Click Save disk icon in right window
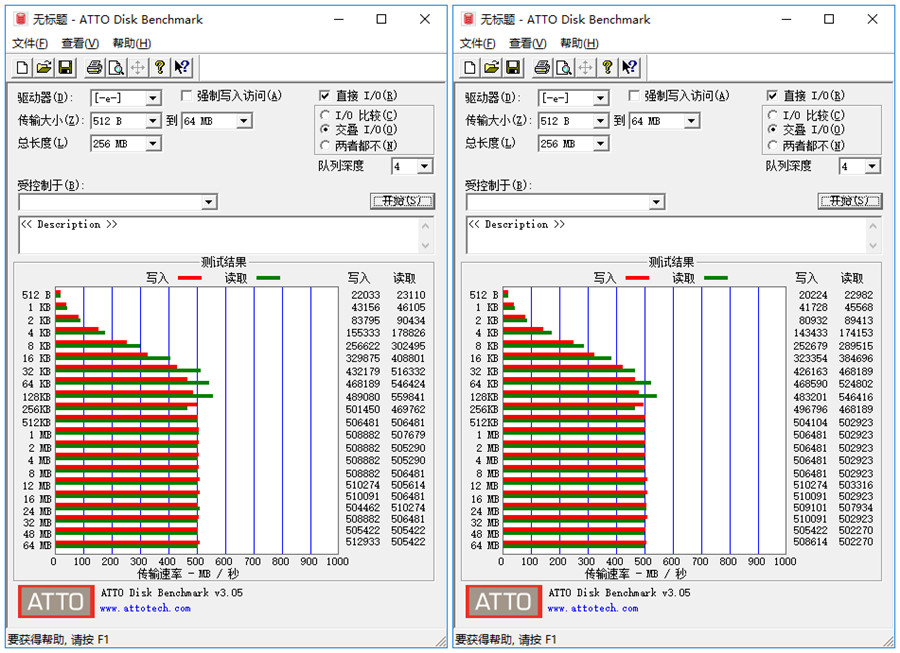 coord(513,67)
